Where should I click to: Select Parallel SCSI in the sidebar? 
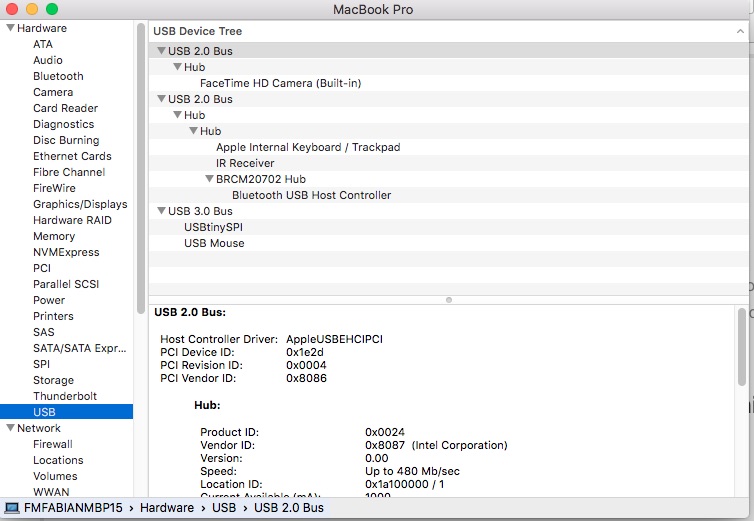pyautogui.click(x=66, y=284)
